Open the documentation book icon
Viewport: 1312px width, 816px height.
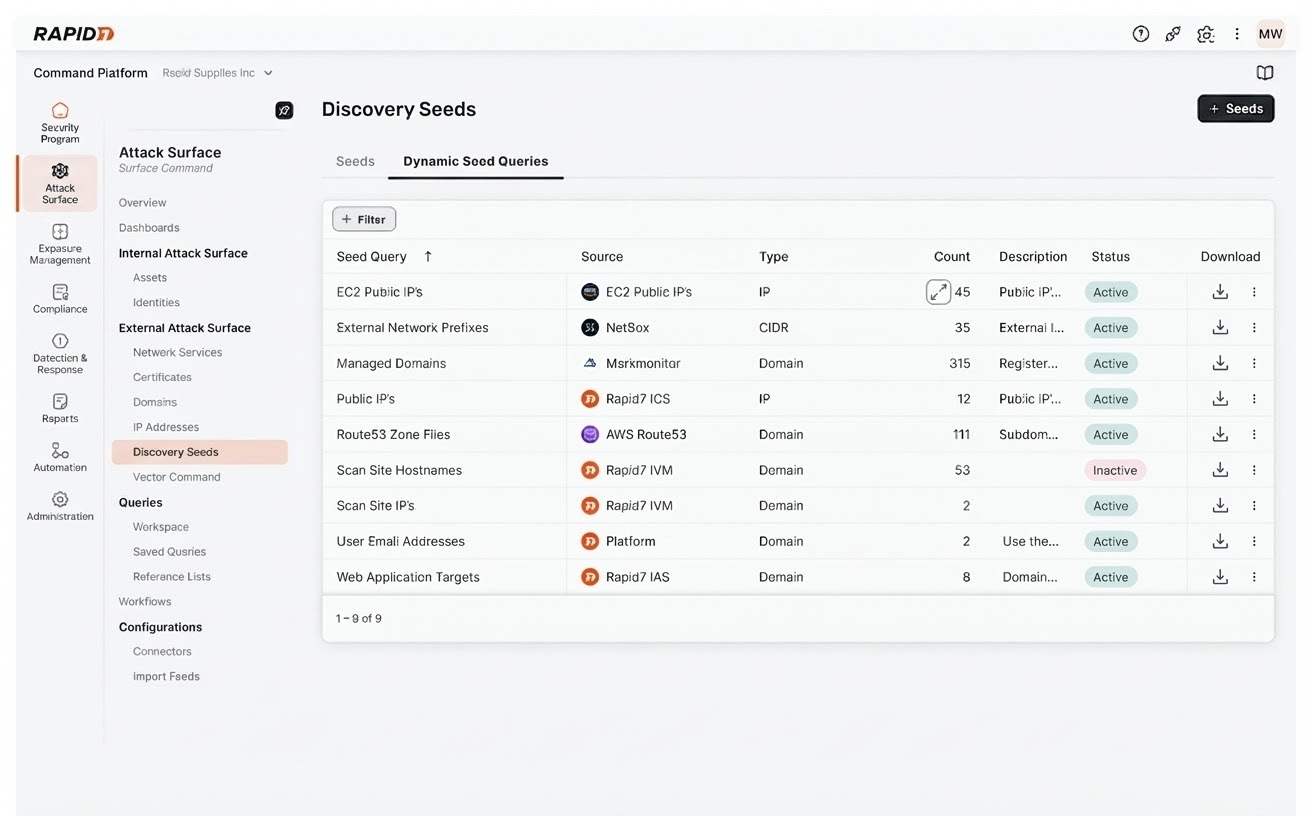point(1265,73)
